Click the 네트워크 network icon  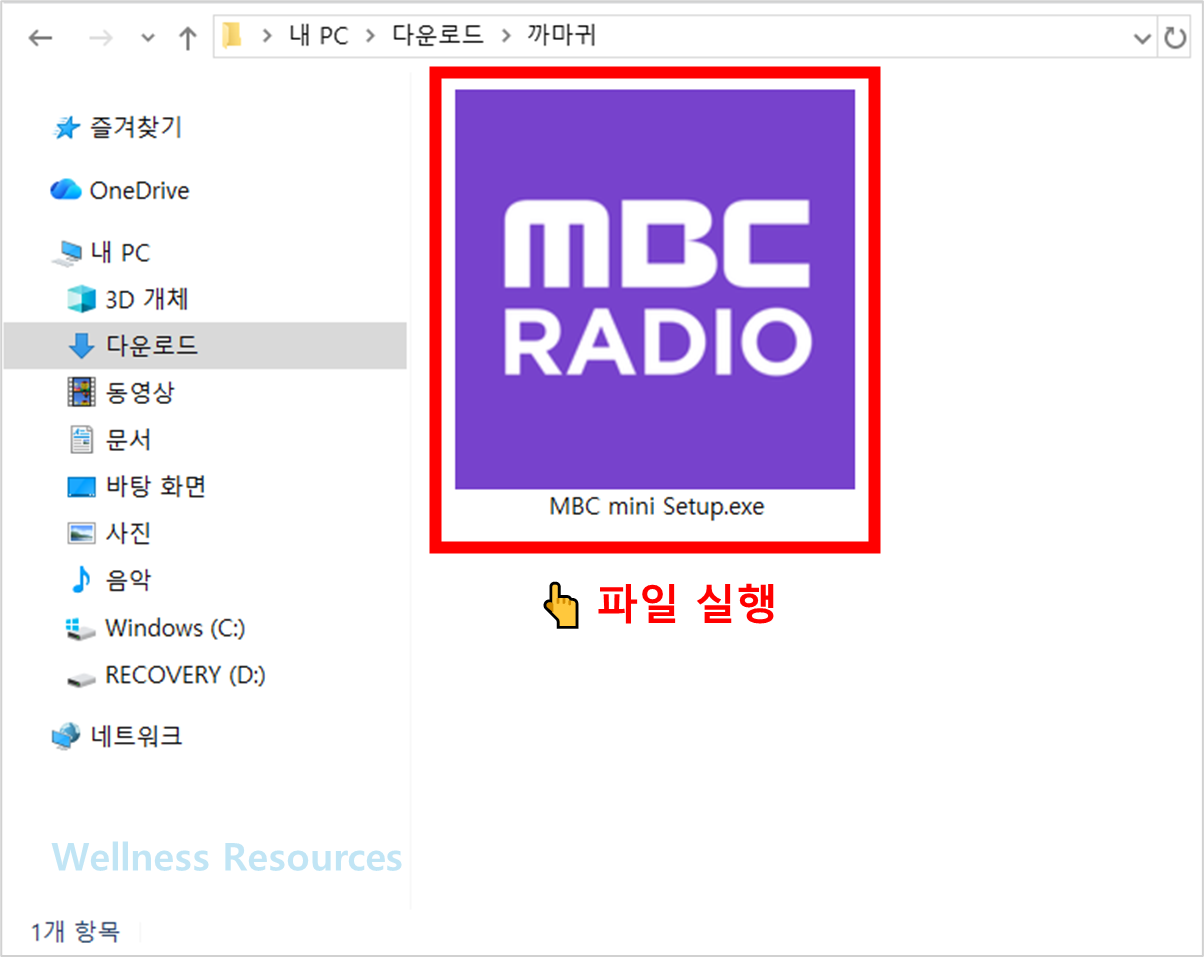coord(66,737)
